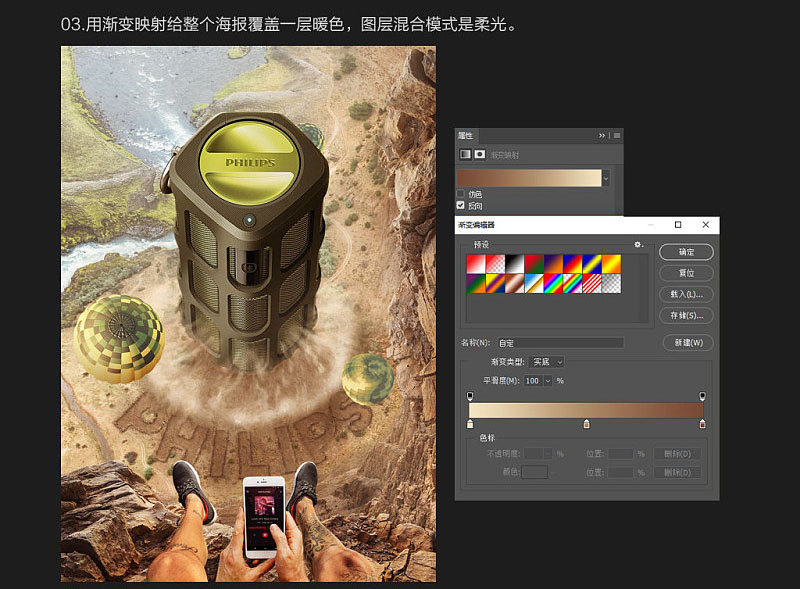Select the copper gradient preset
Image resolution: width=800 pixels, height=589 pixels.
coord(514,283)
